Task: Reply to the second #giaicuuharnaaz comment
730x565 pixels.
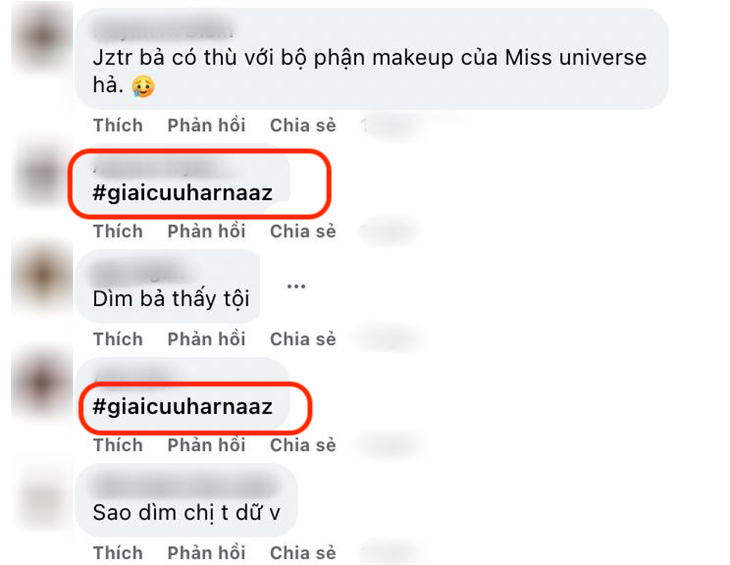Action: click(x=206, y=445)
